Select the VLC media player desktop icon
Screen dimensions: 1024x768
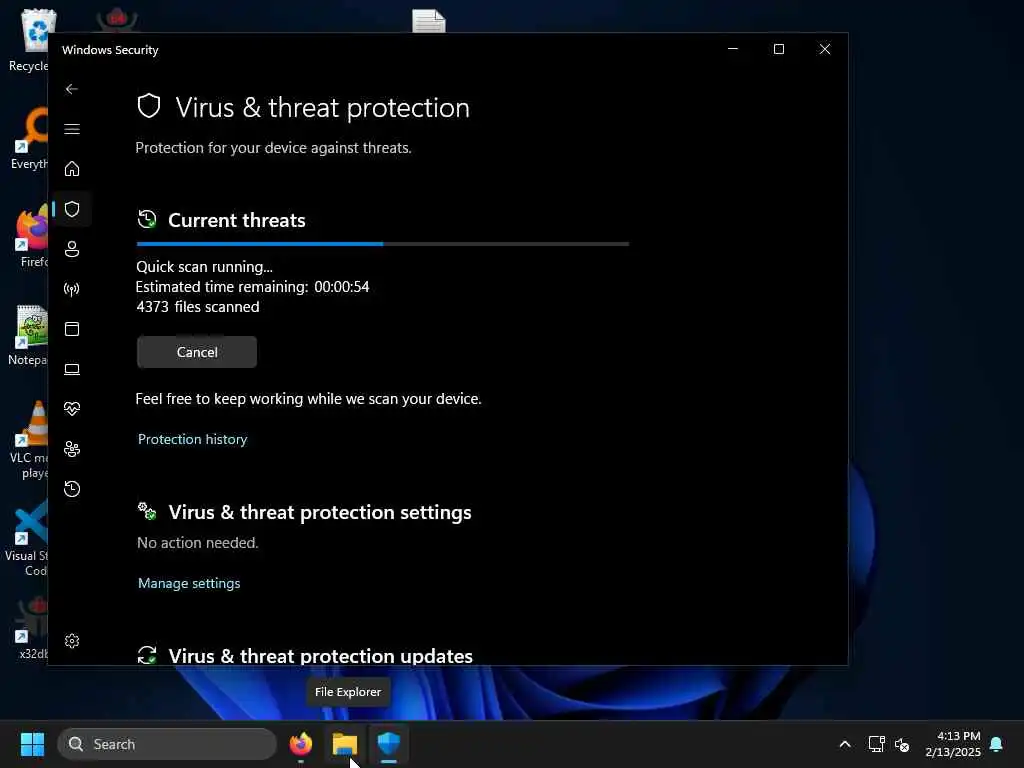pos(30,440)
